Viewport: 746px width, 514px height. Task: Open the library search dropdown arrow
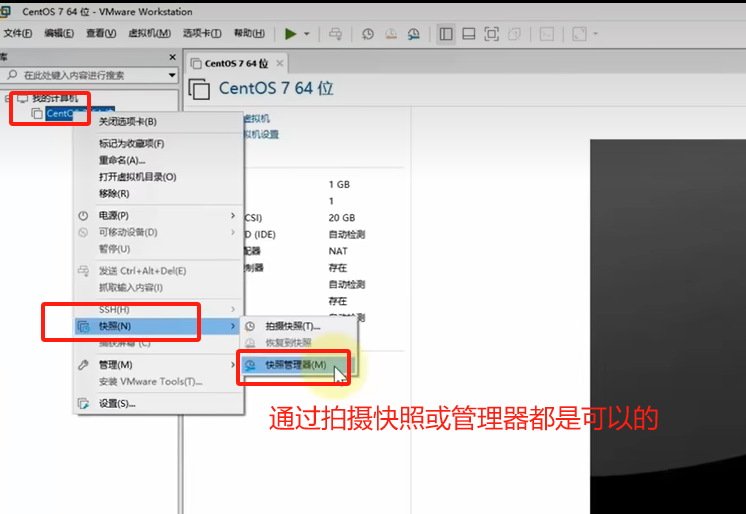click(172, 75)
